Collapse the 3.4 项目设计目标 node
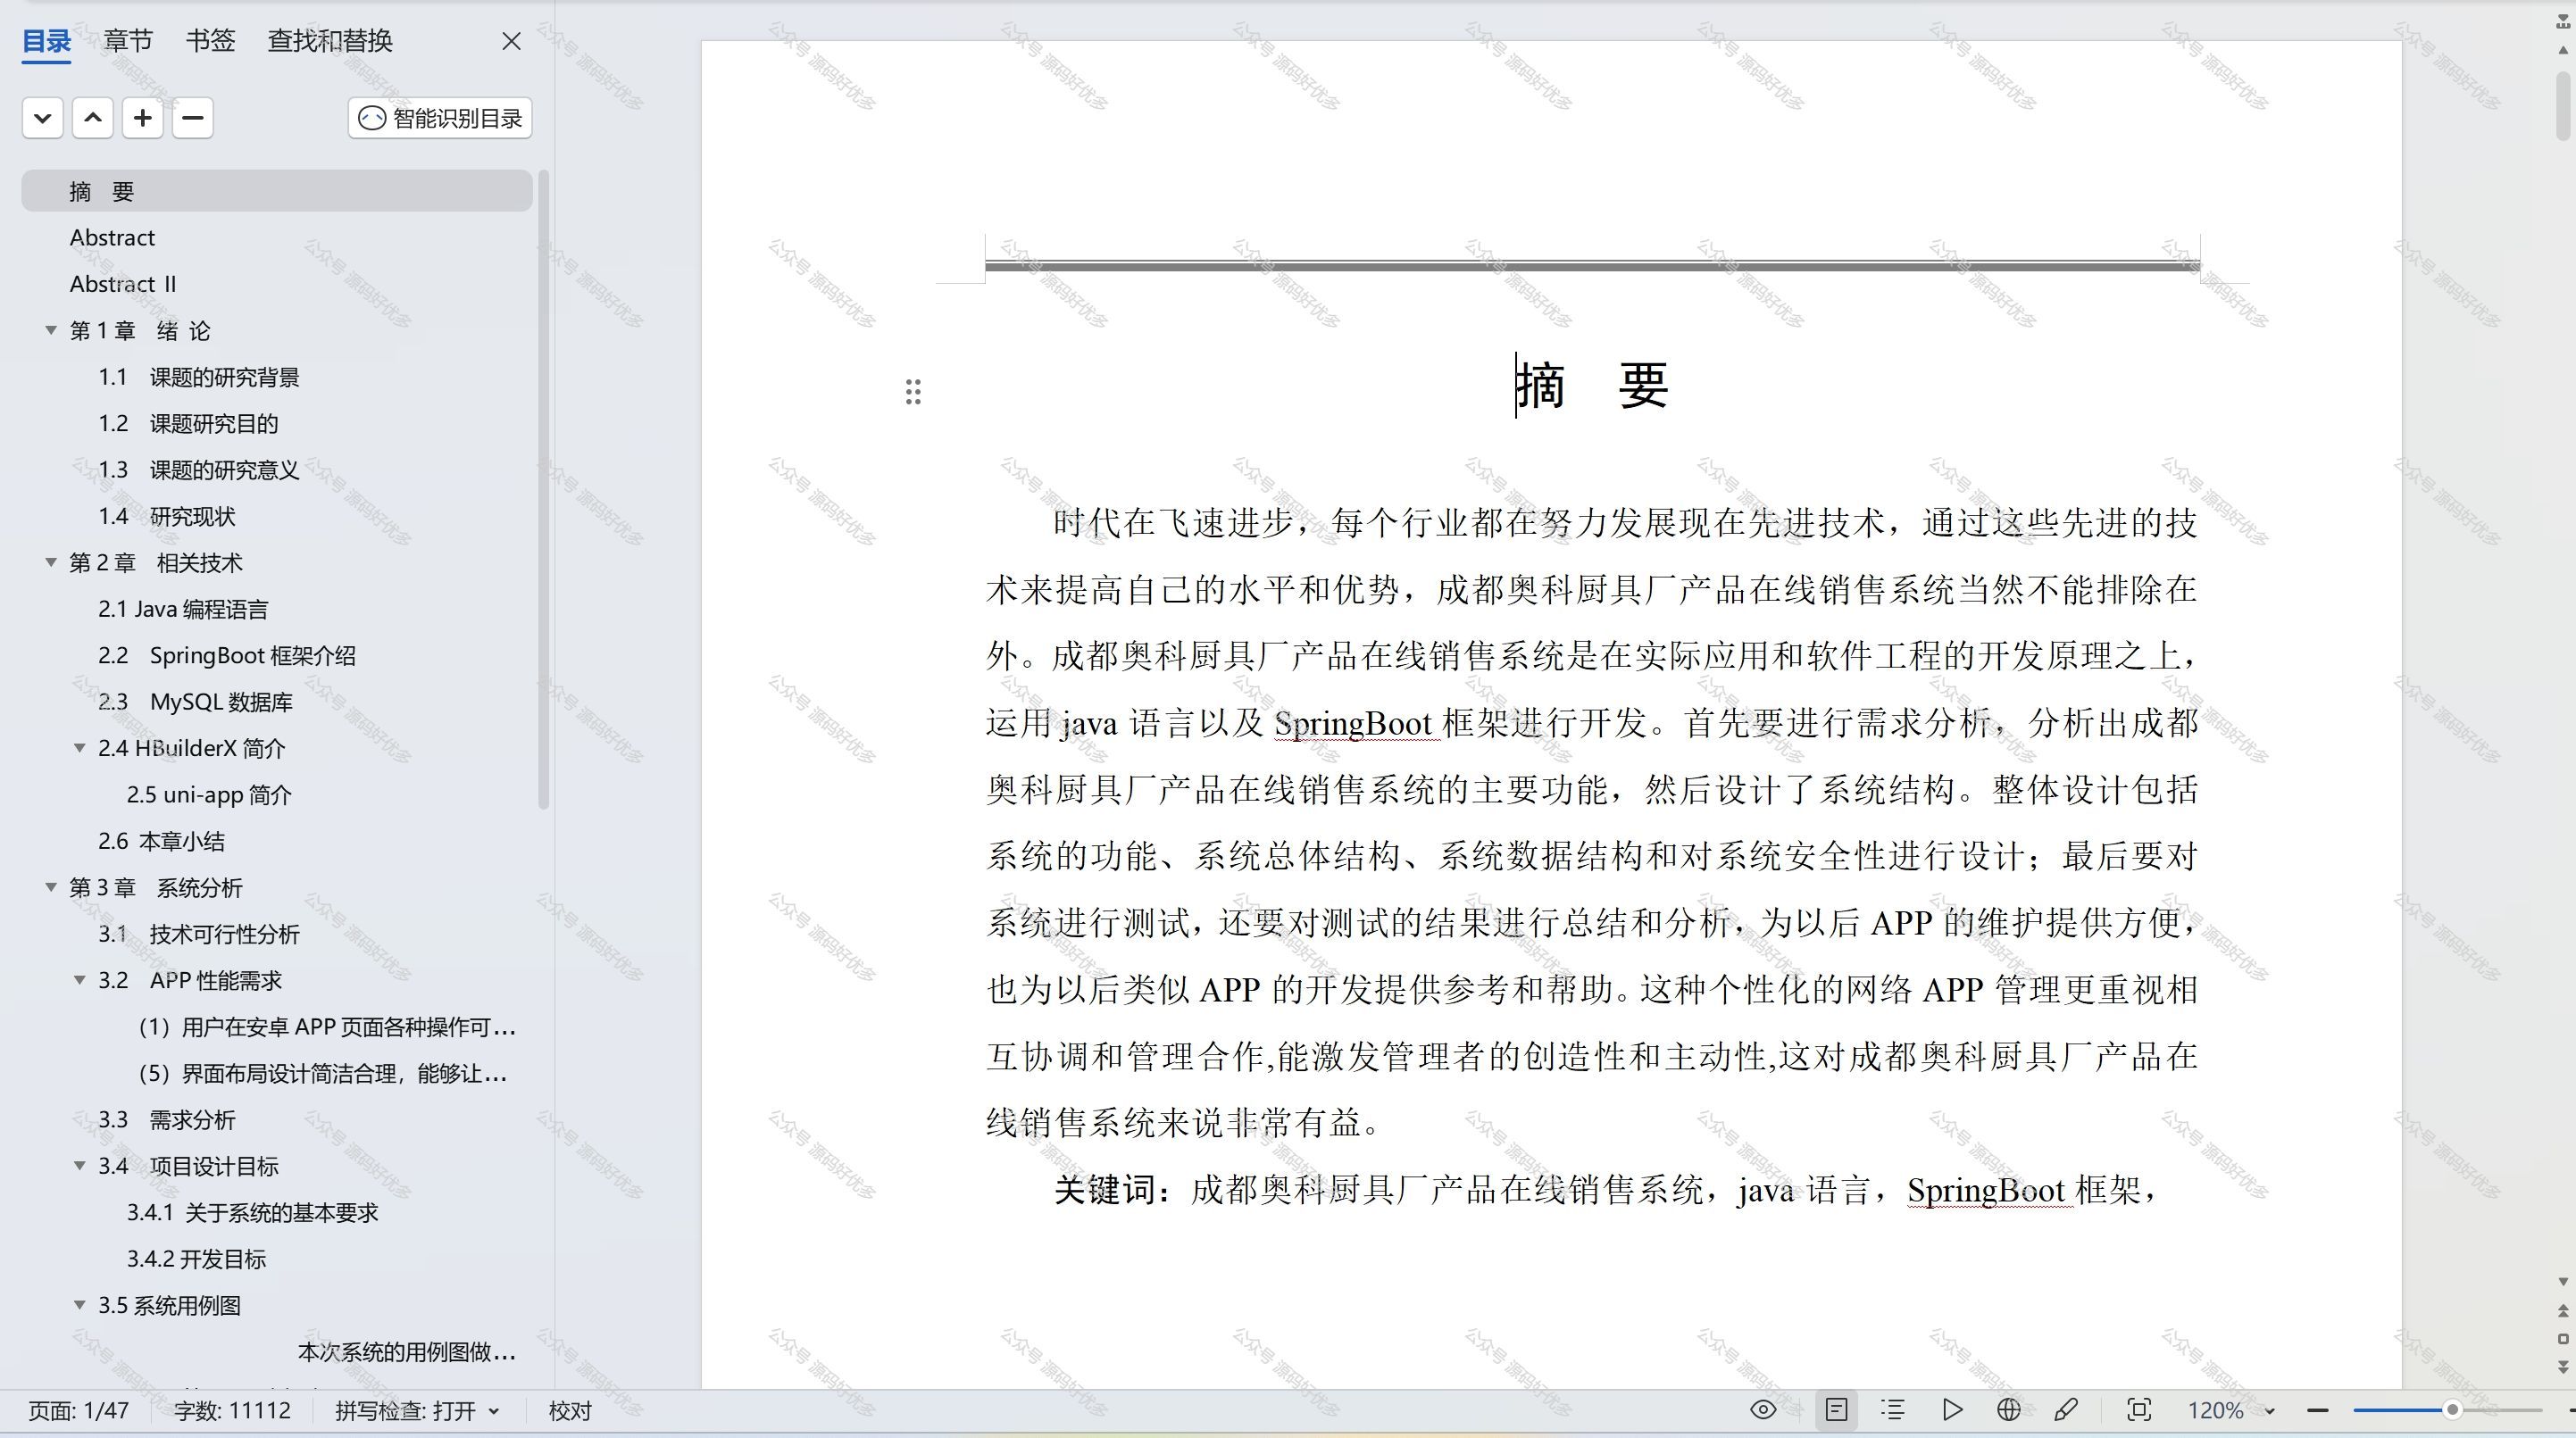 click(x=80, y=1166)
